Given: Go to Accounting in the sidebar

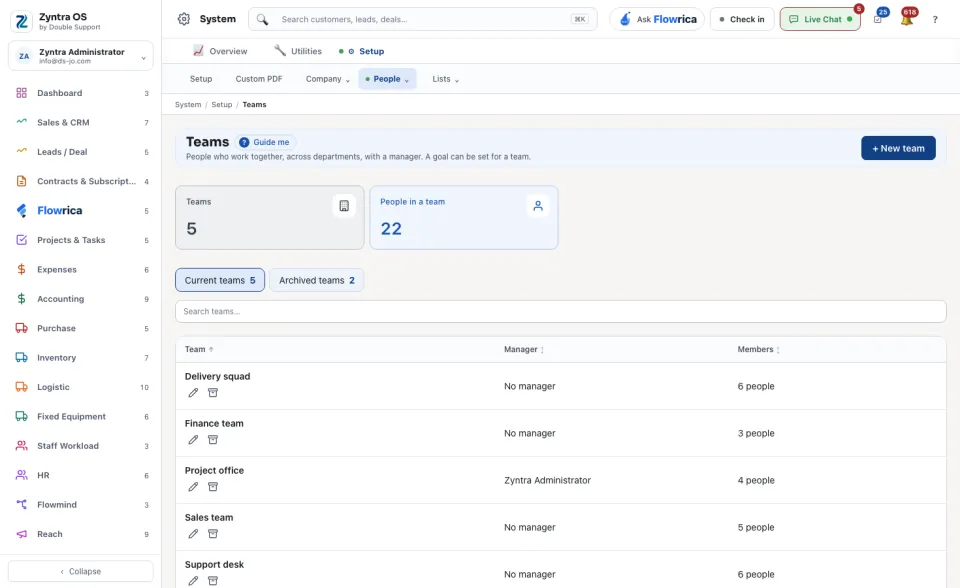Looking at the screenshot, I should coord(81,299).
